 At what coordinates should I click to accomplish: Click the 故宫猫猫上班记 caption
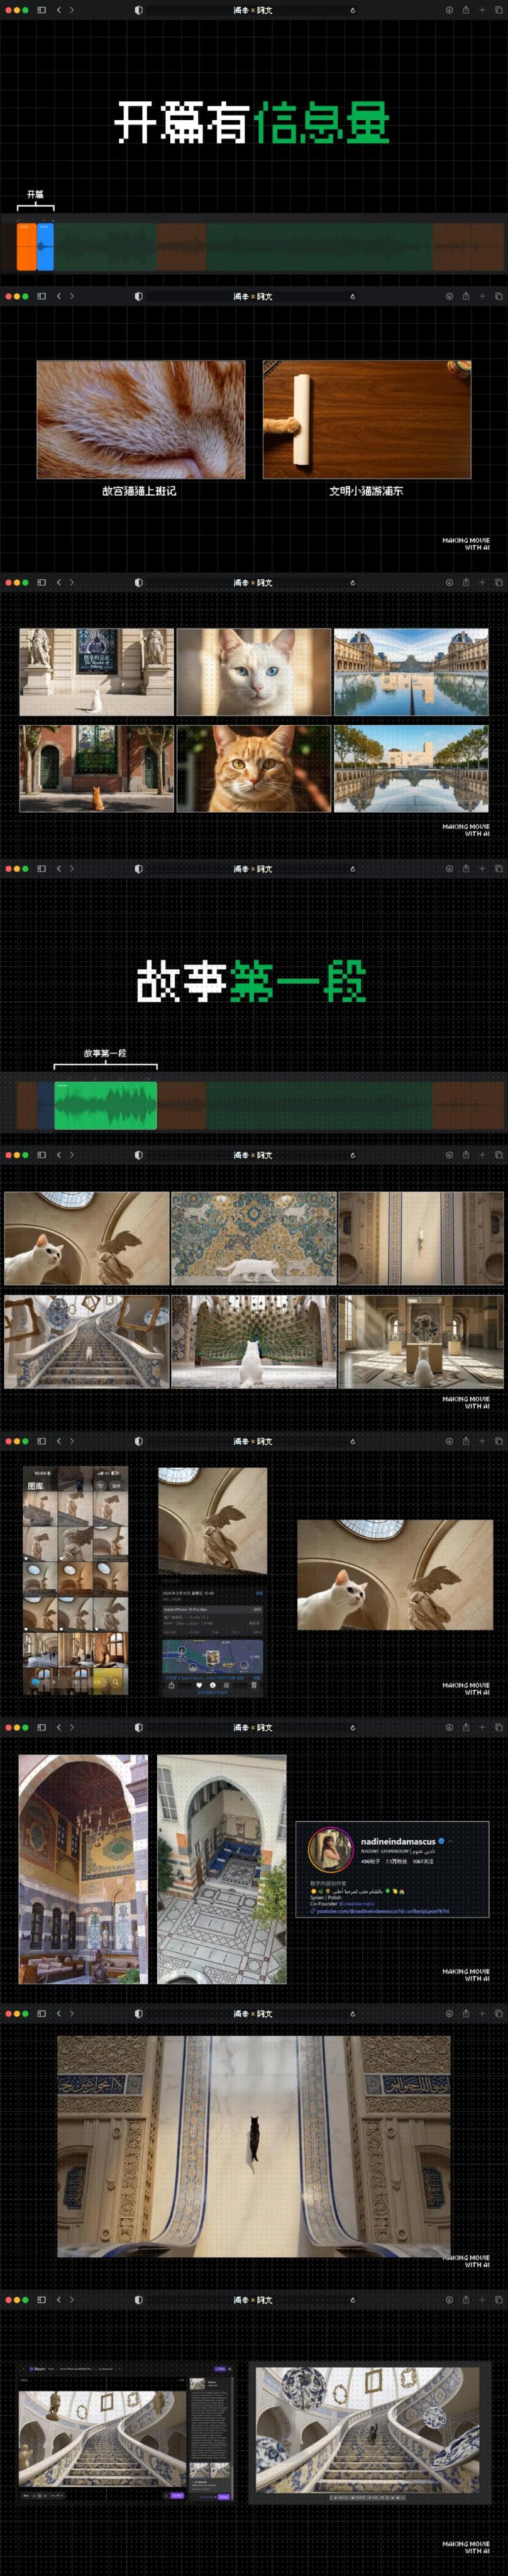pos(139,491)
